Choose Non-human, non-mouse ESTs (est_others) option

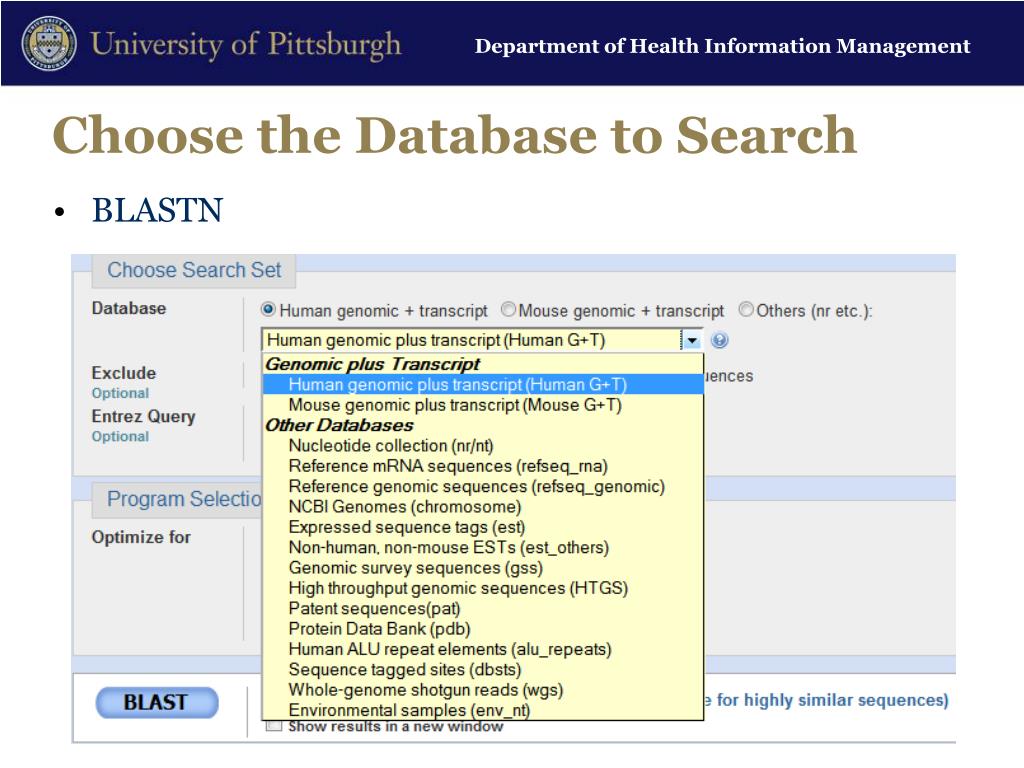click(x=483, y=547)
